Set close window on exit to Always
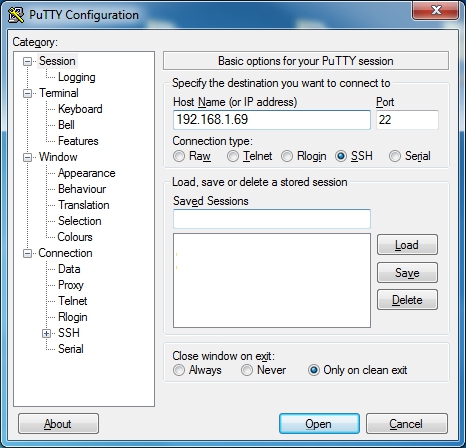Image resolution: width=466 pixels, height=448 pixels. click(179, 370)
